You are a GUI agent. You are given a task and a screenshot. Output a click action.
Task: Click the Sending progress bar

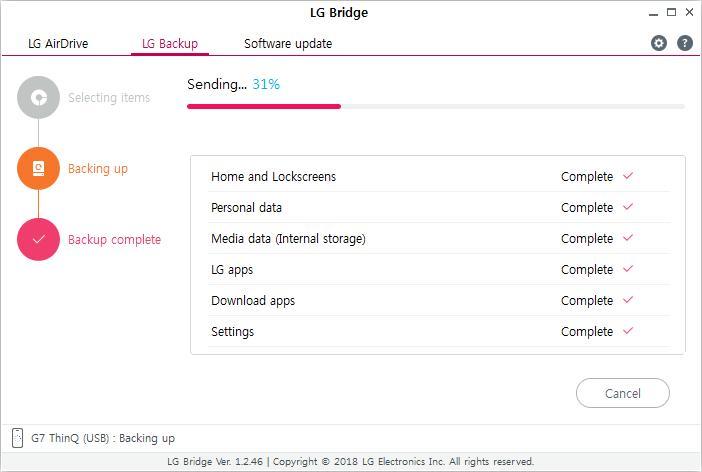click(x=436, y=107)
